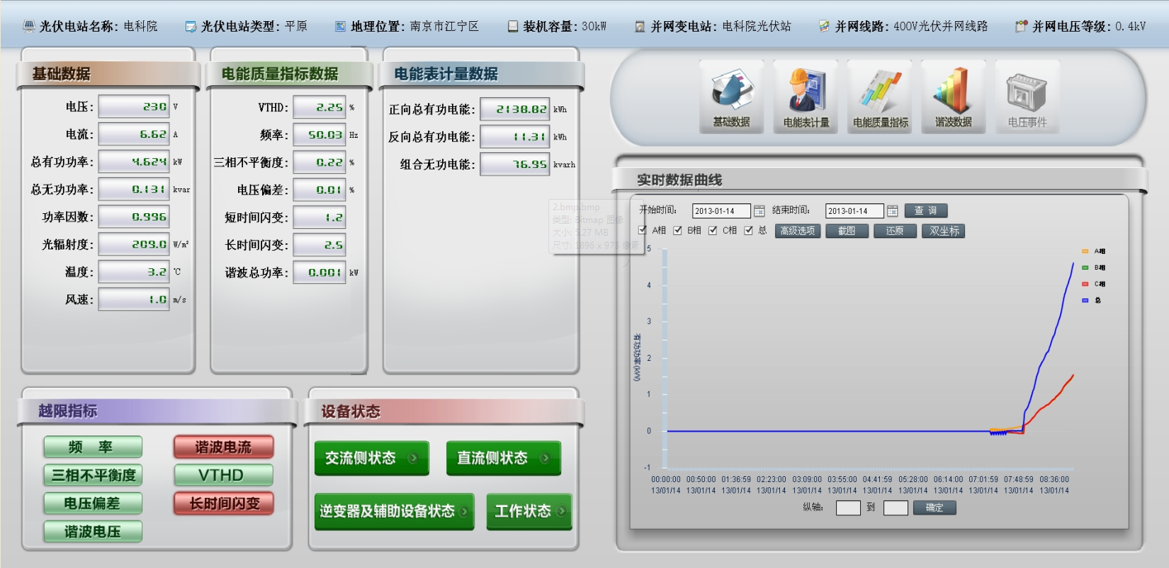Click the 高级选项 button
Viewport: 1169px width, 568px height.
(x=797, y=231)
